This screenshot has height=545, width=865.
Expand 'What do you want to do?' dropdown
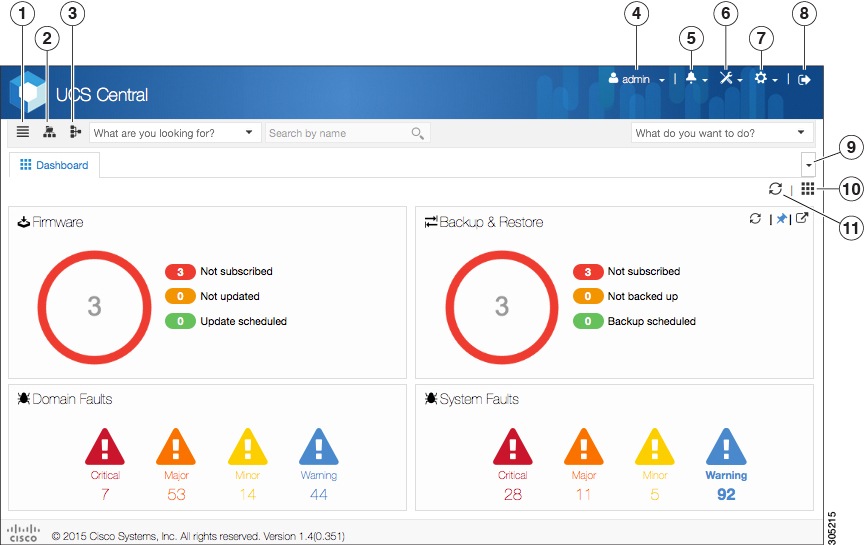pos(722,132)
